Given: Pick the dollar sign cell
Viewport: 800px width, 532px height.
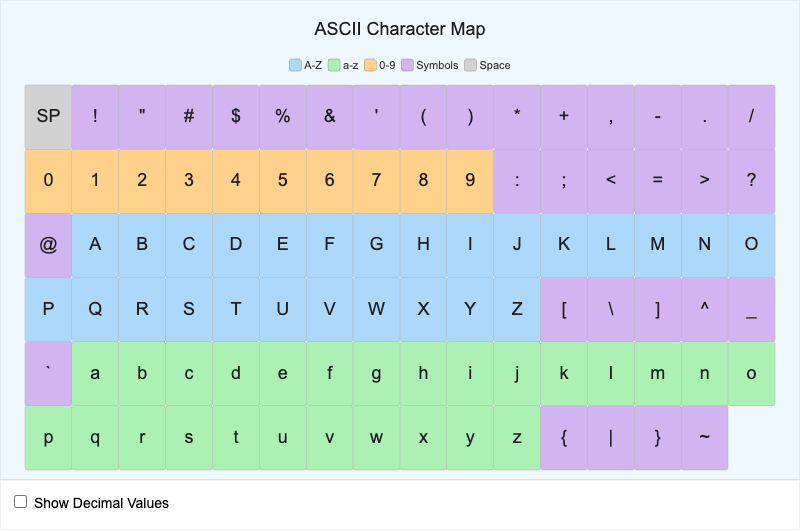Looking at the screenshot, I should (236, 116).
